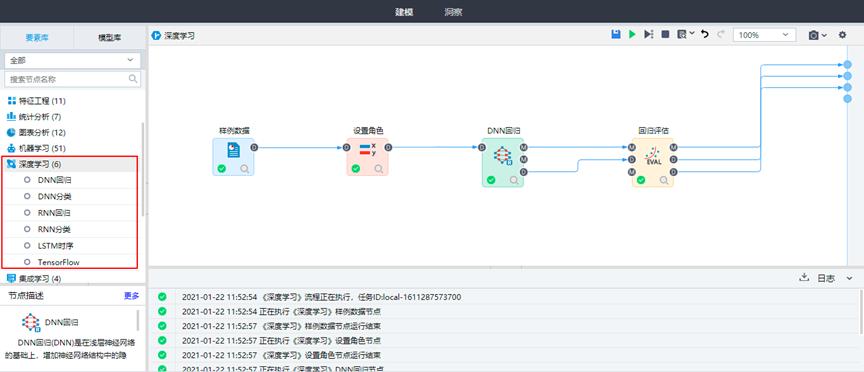
Task: Click the view/preview icon beside the stop button
Action: coord(682,34)
